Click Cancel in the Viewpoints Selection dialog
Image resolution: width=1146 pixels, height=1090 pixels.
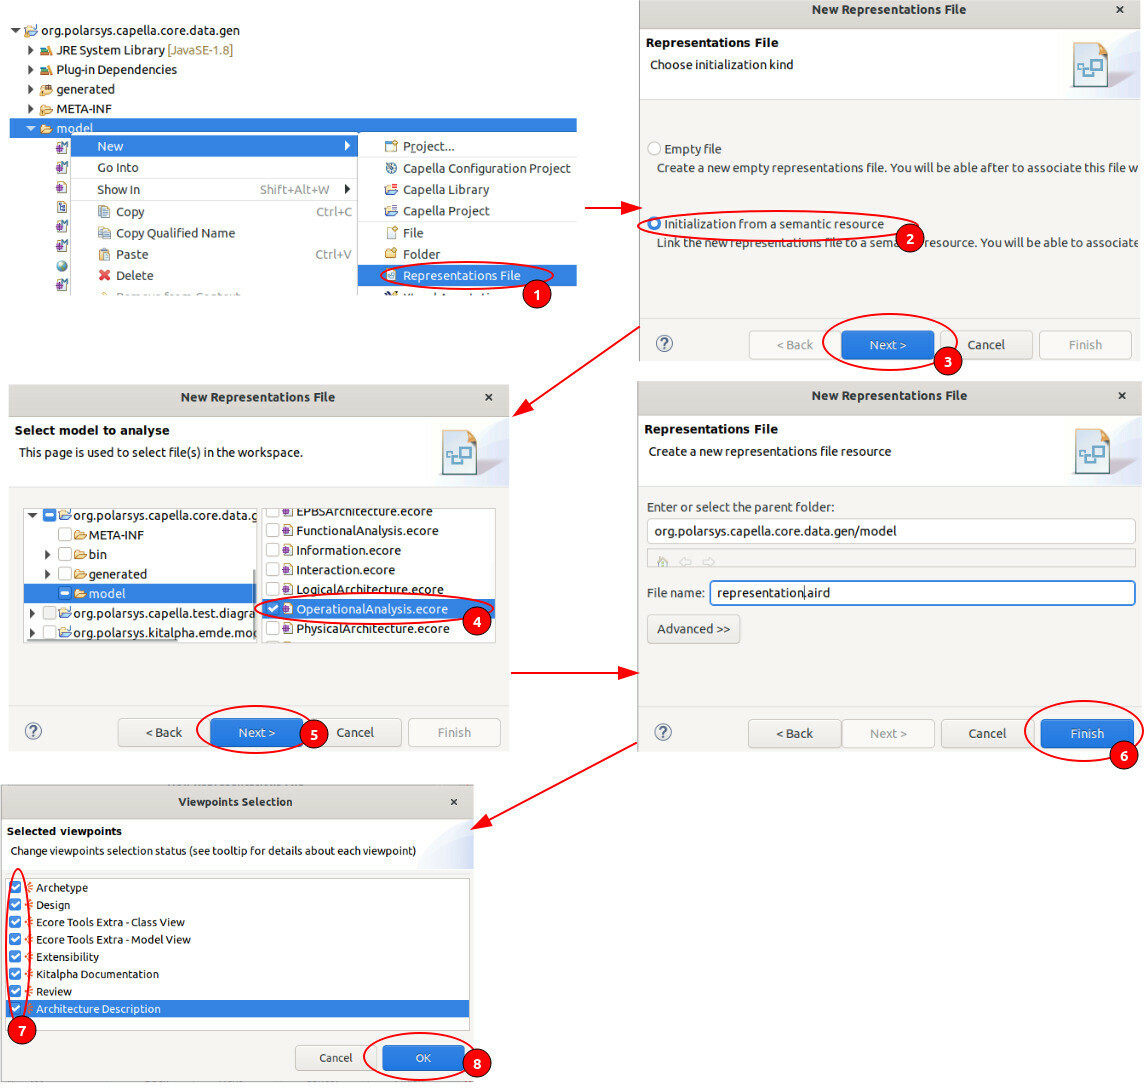[x=335, y=1058]
